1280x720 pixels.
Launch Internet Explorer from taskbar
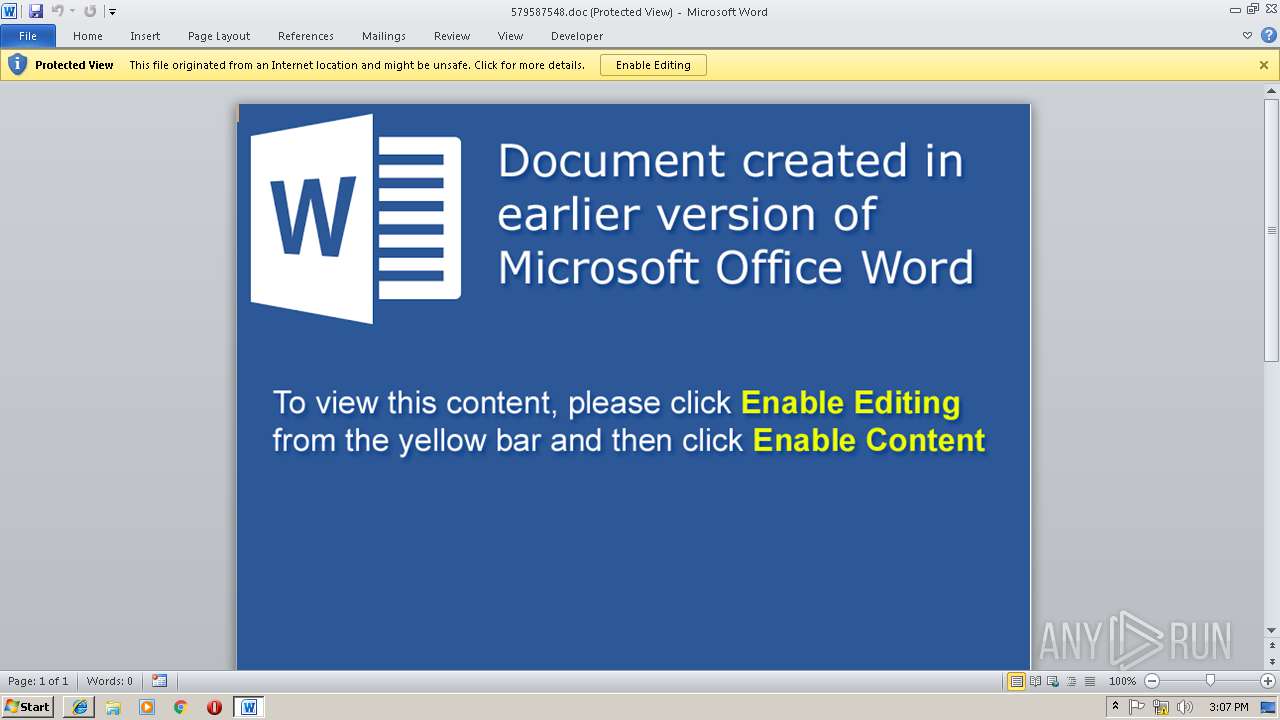point(80,707)
